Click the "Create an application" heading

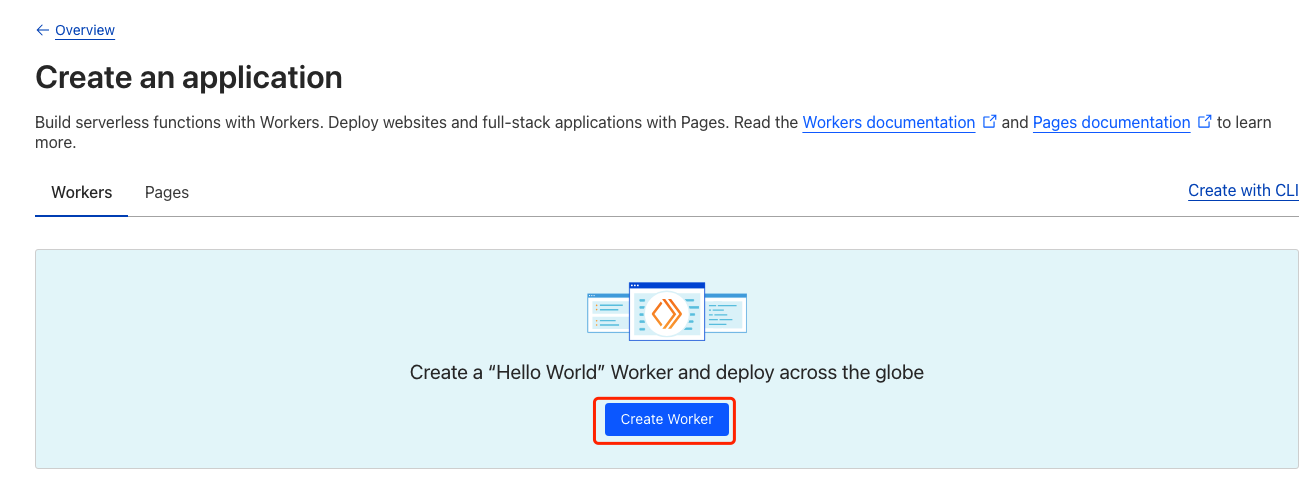[x=189, y=77]
